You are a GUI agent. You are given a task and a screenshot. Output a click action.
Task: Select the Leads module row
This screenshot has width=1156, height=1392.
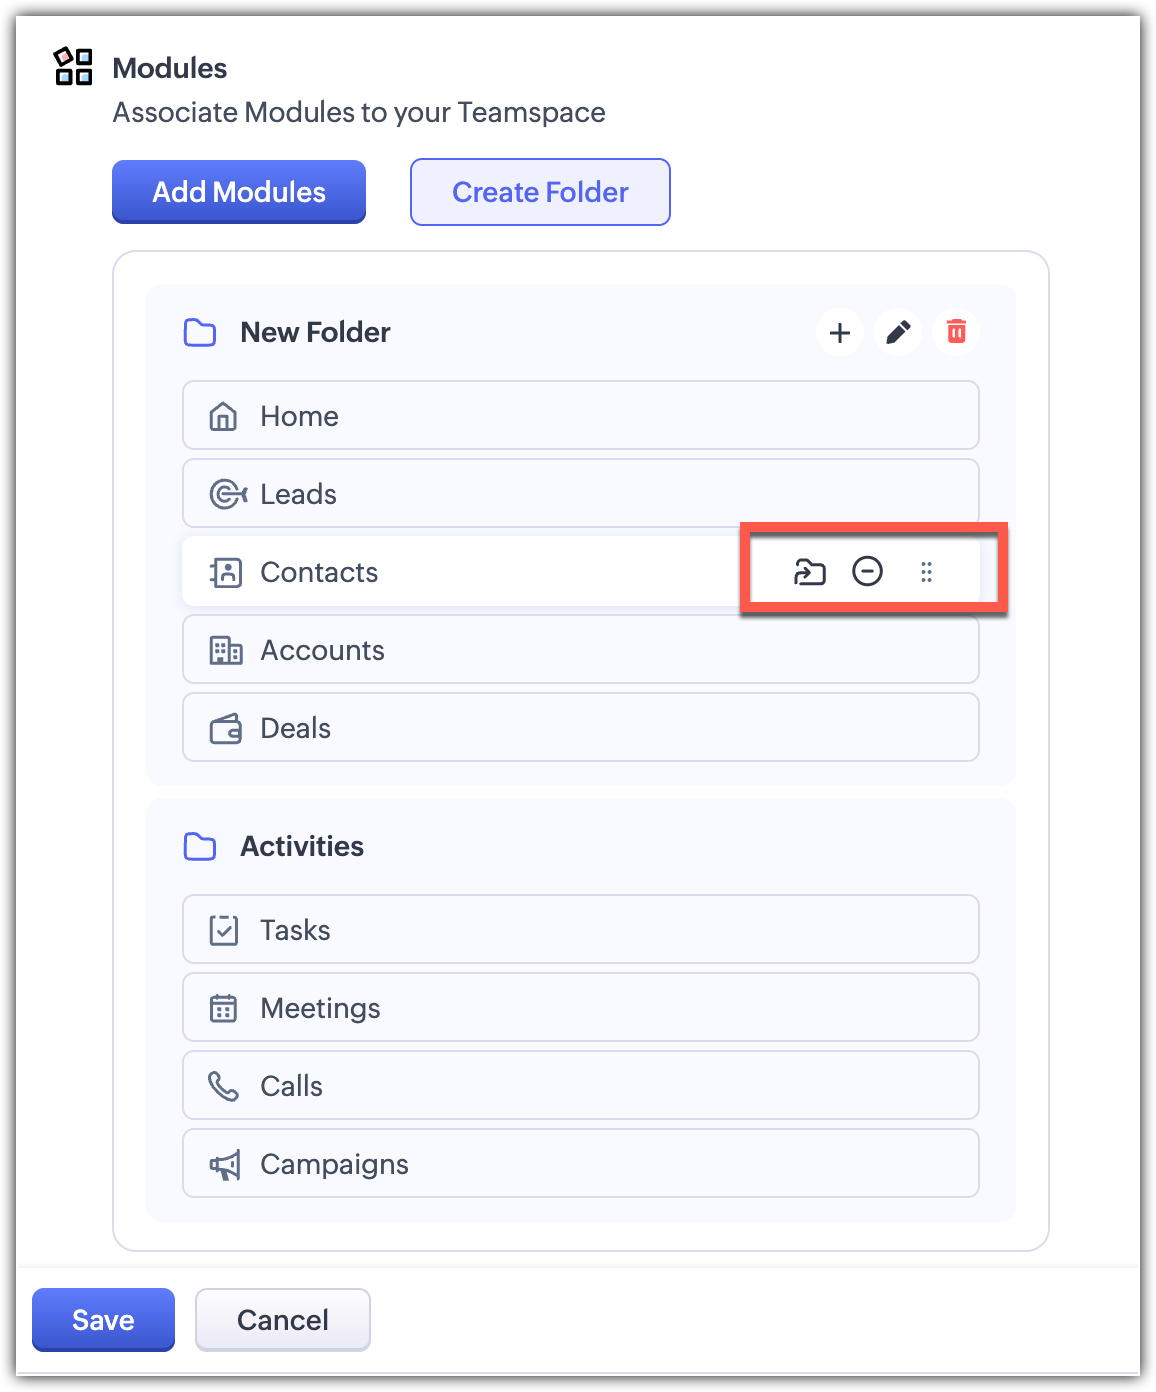(x=580, y=494)
